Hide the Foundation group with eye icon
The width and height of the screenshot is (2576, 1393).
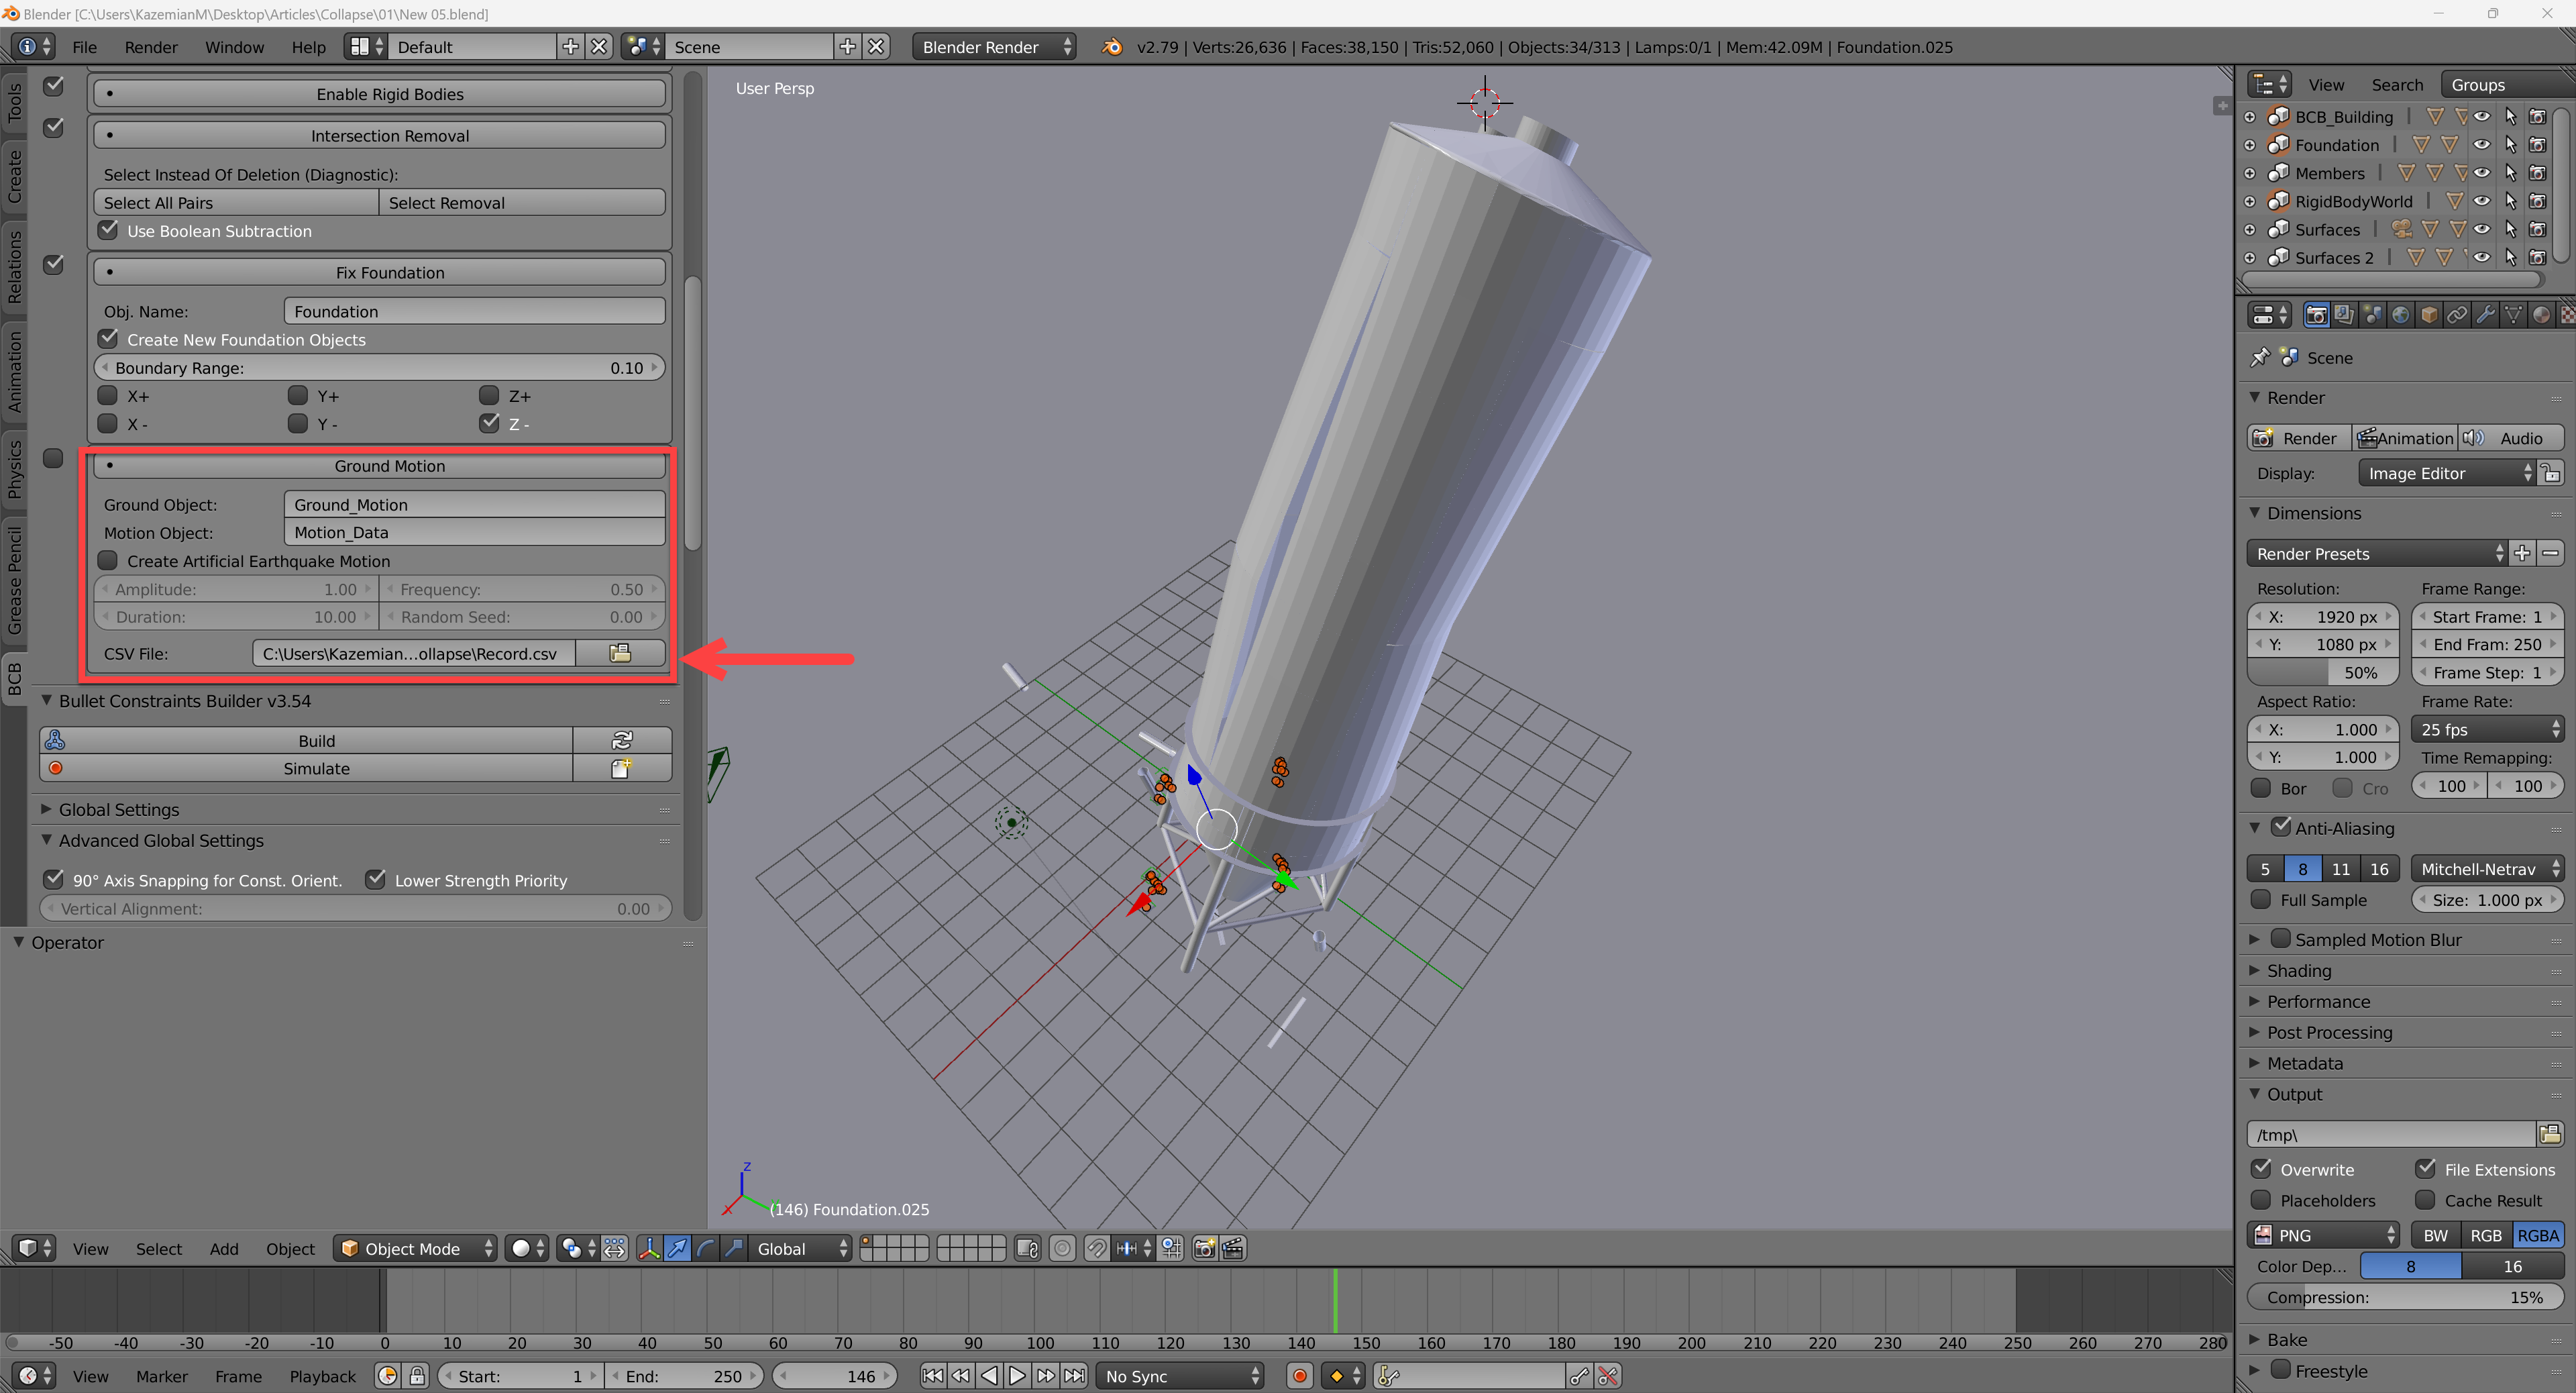(x=2482, y=145)
